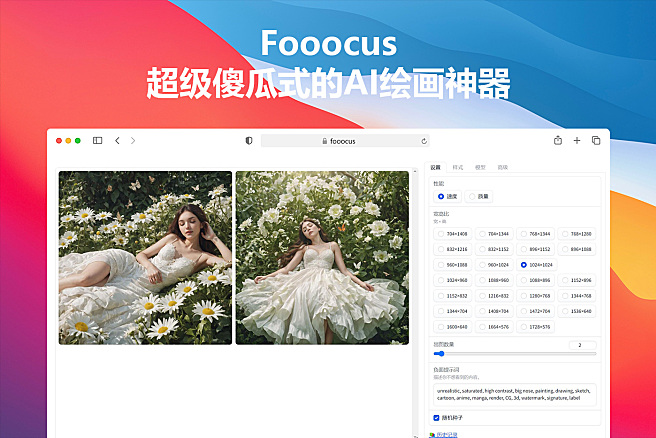Switch to the 高级 tab

(502, 167)
